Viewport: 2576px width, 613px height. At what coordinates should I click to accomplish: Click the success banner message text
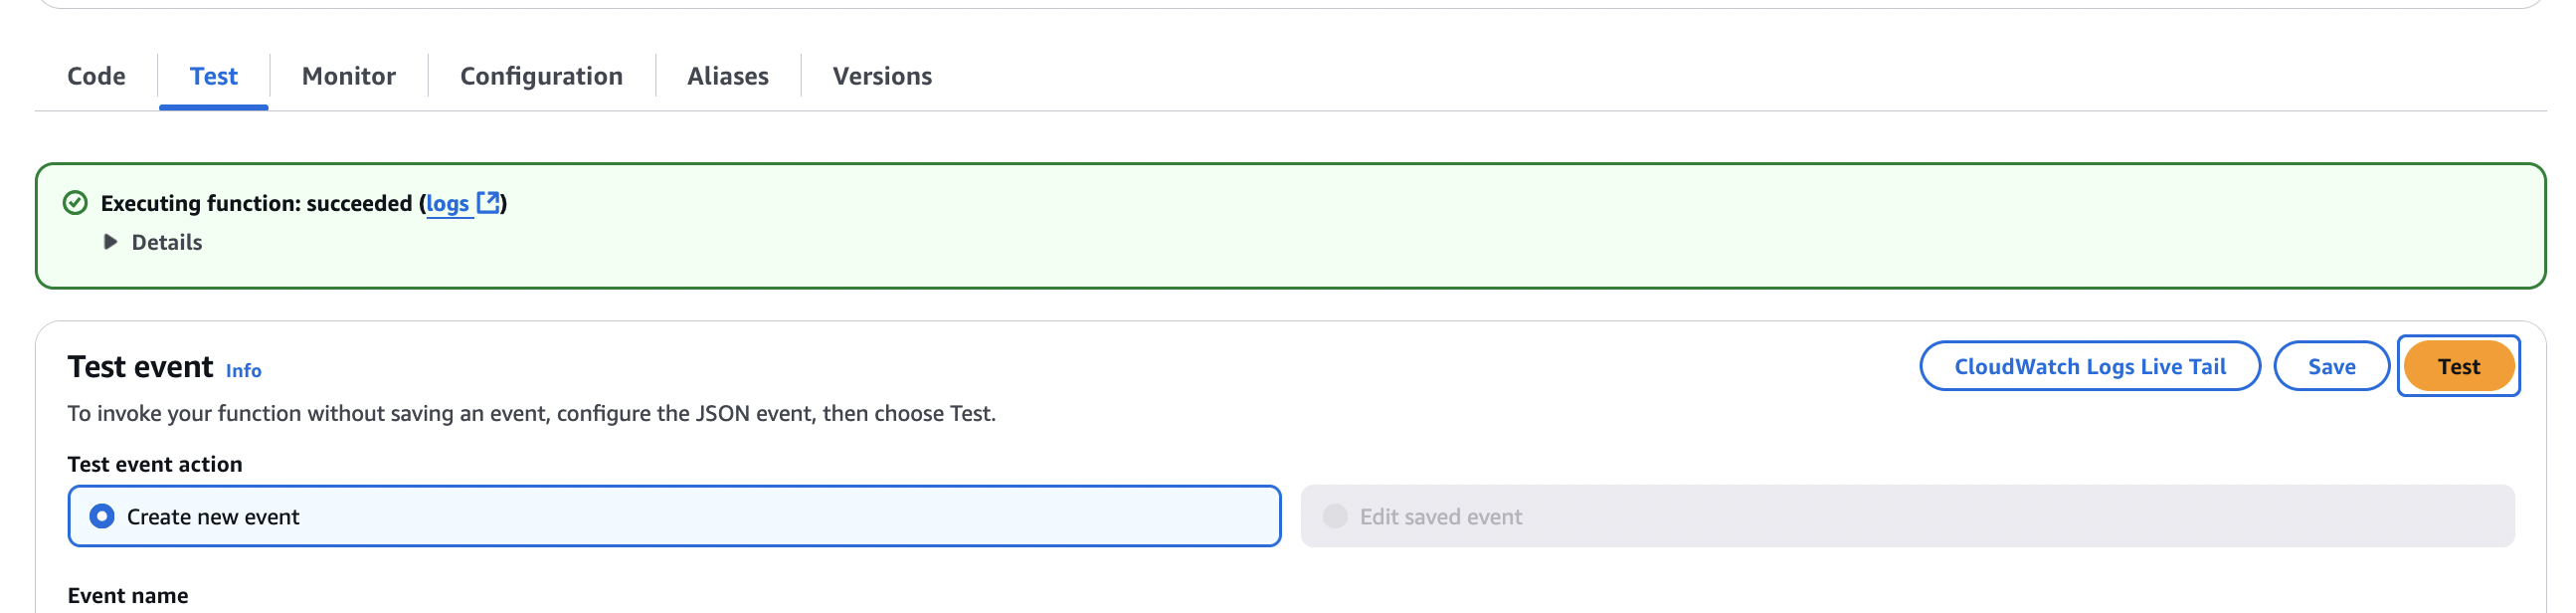[260, 202]
